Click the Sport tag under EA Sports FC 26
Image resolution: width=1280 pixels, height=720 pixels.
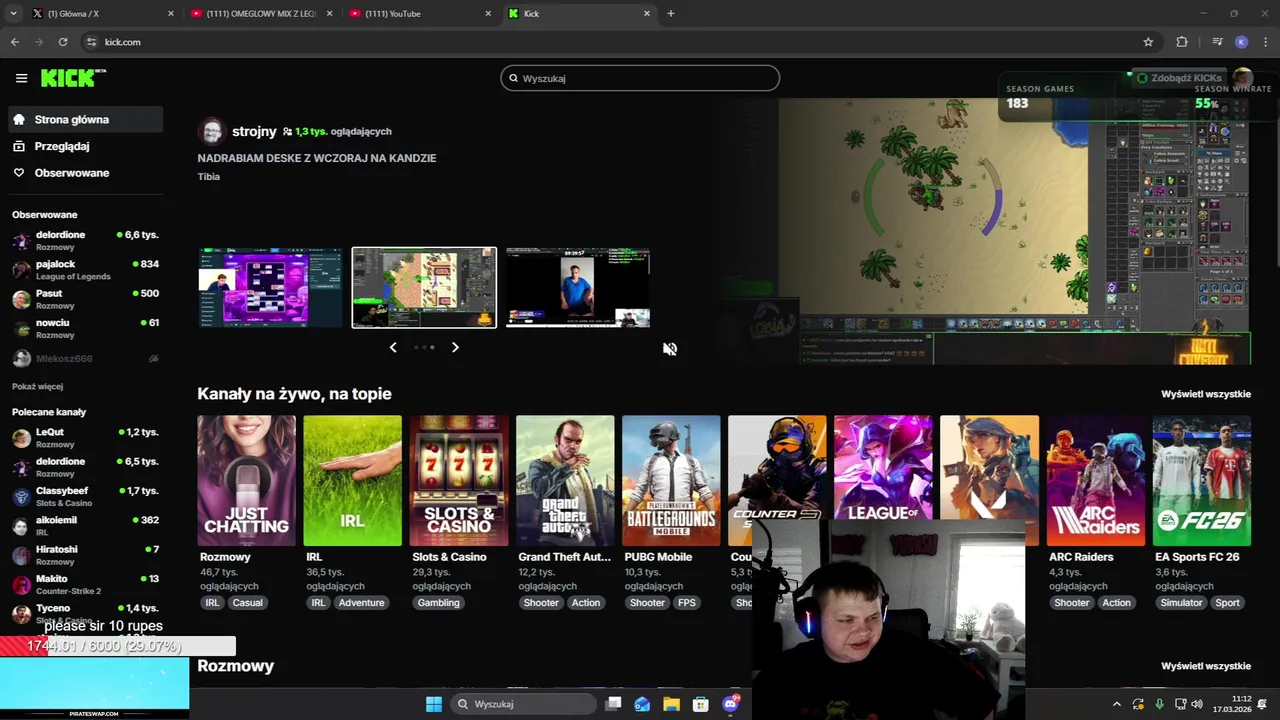click(1227, 603)
